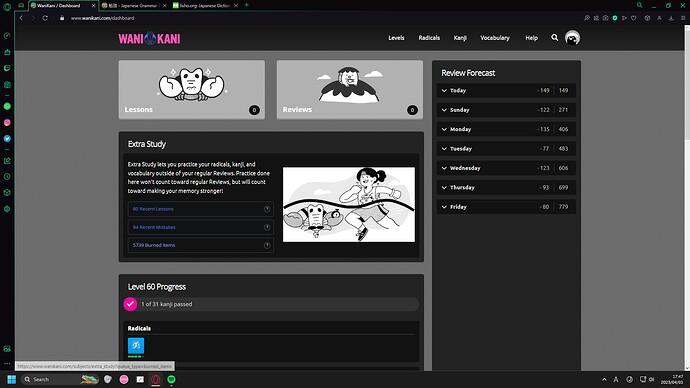
Task: Reload the page with the refresh icon
Action: (x=45, y=18)
